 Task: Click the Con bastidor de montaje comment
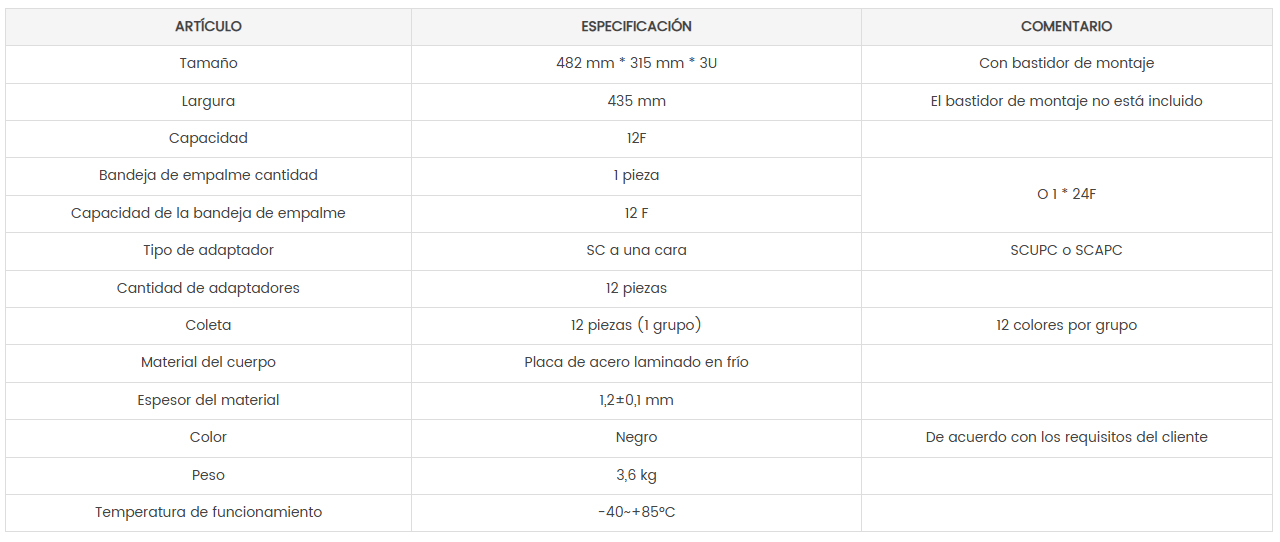1066,63
